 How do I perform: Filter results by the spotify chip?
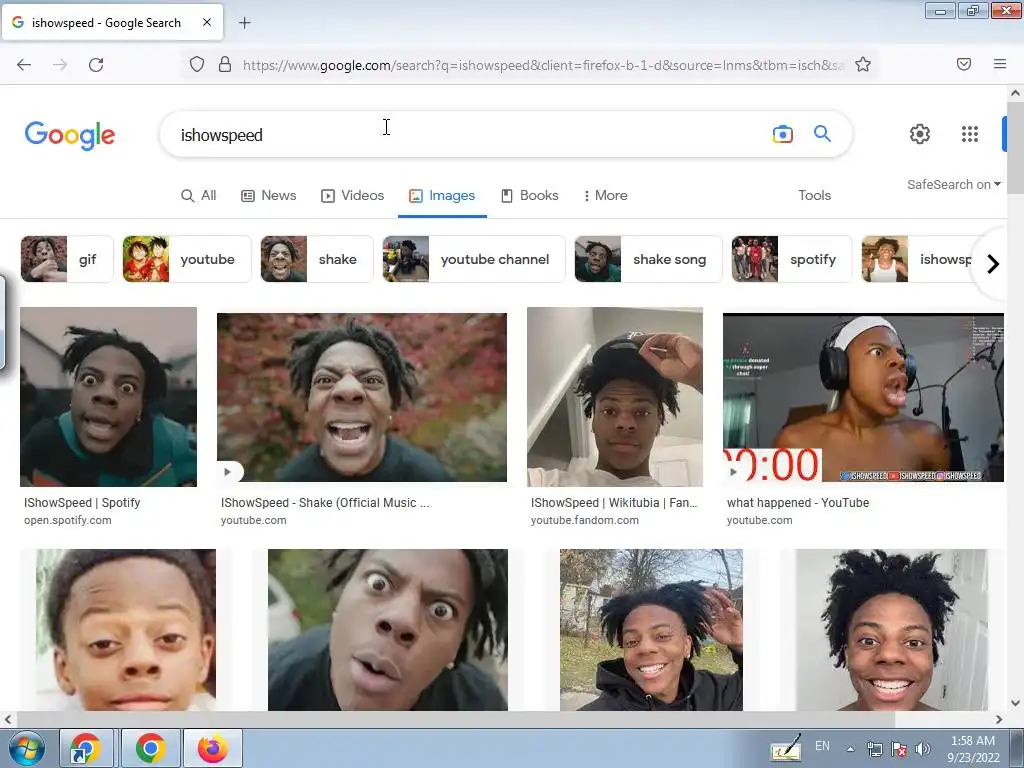(792, 259)
